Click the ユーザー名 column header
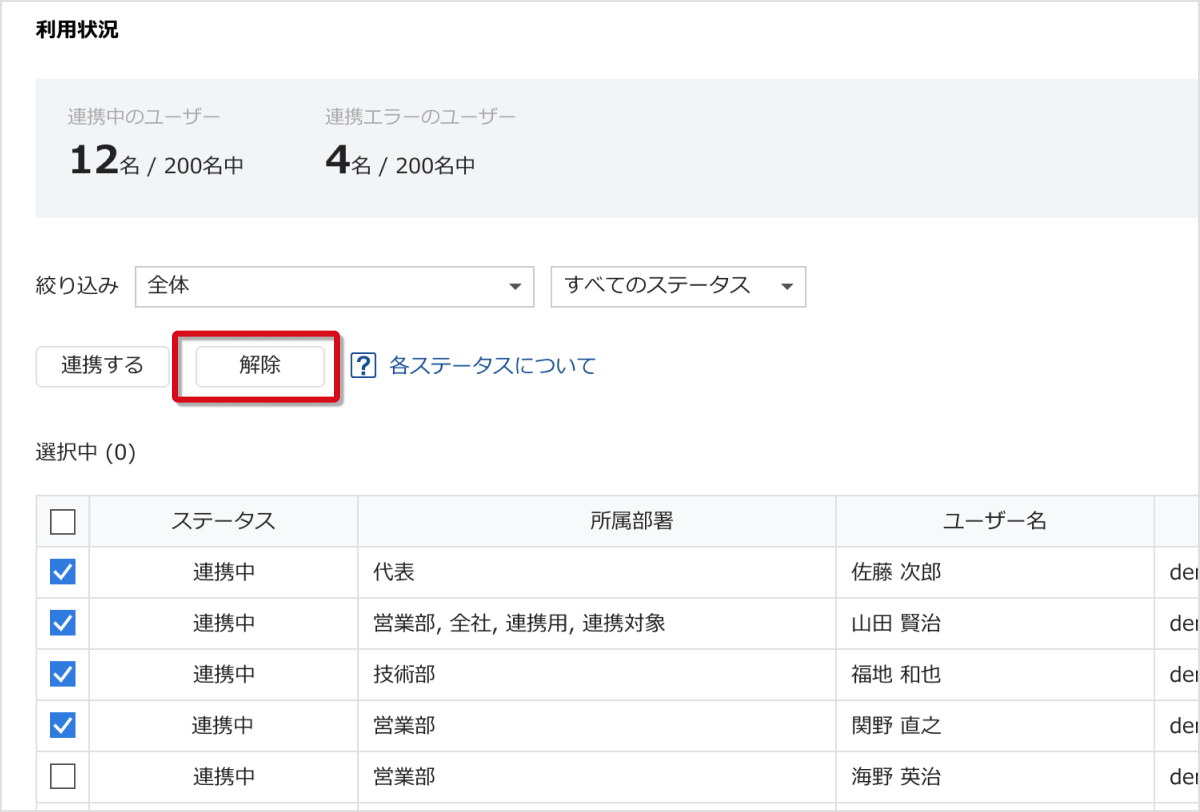Image resolution: width=1200 pixels, height=812 pixels. pyautogui.click(x=994, y=521)
